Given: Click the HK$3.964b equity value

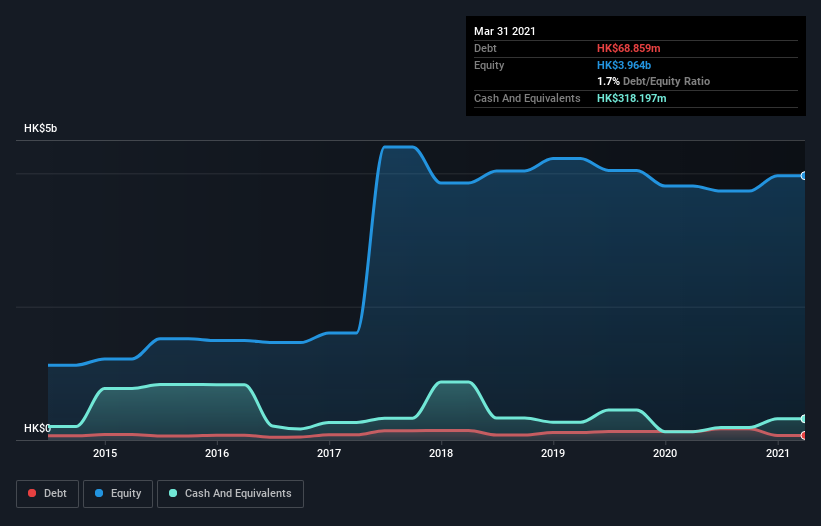Looking at the screenshot, I should coord(624,65).
